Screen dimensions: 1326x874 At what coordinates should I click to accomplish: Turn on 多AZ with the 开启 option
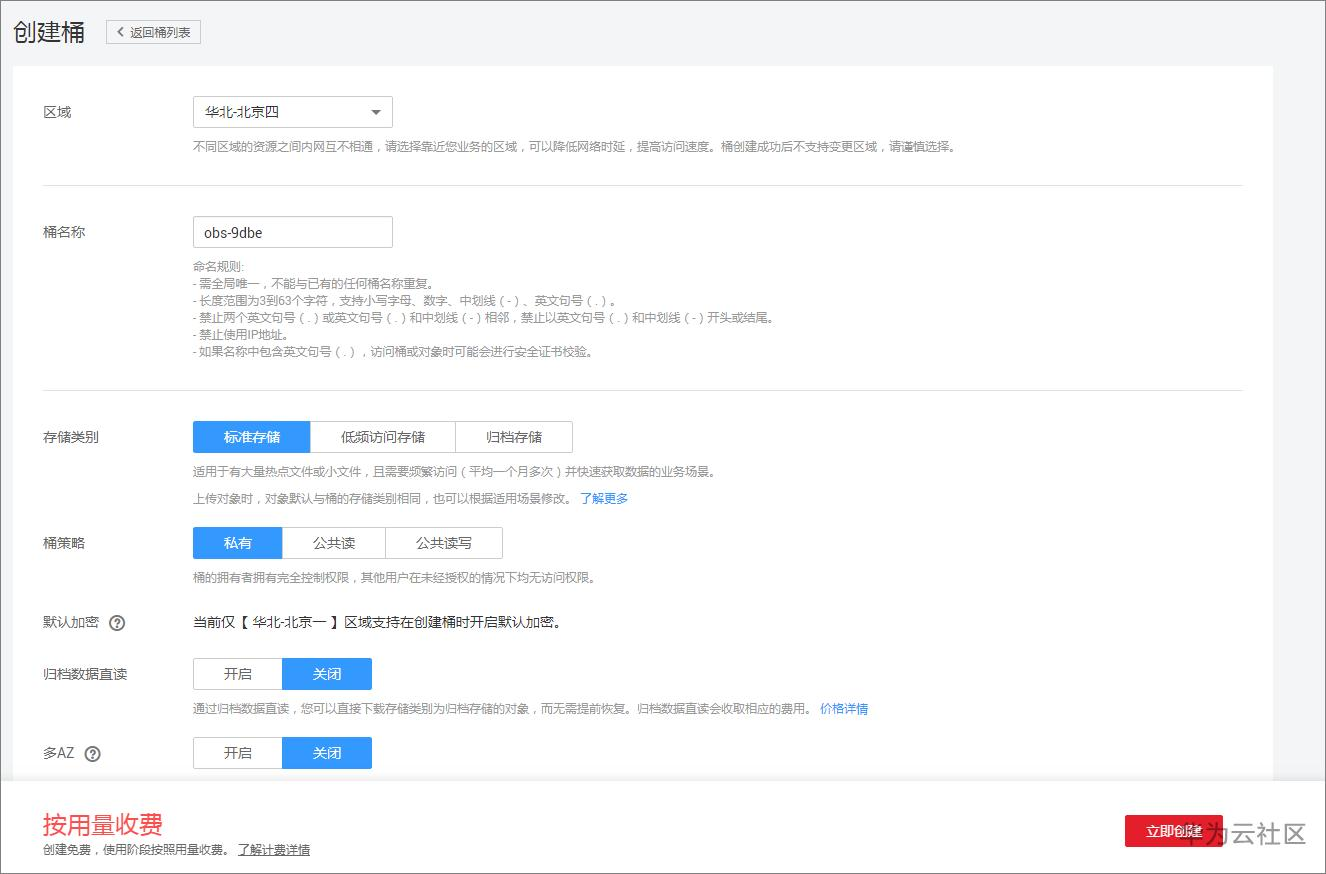tap(237, 753)
